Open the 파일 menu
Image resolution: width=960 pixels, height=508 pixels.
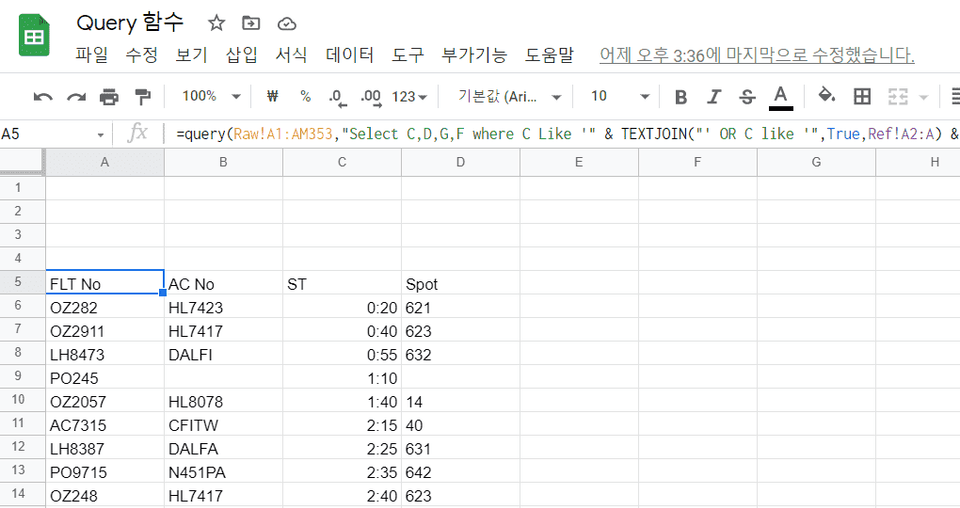(92, 55)
